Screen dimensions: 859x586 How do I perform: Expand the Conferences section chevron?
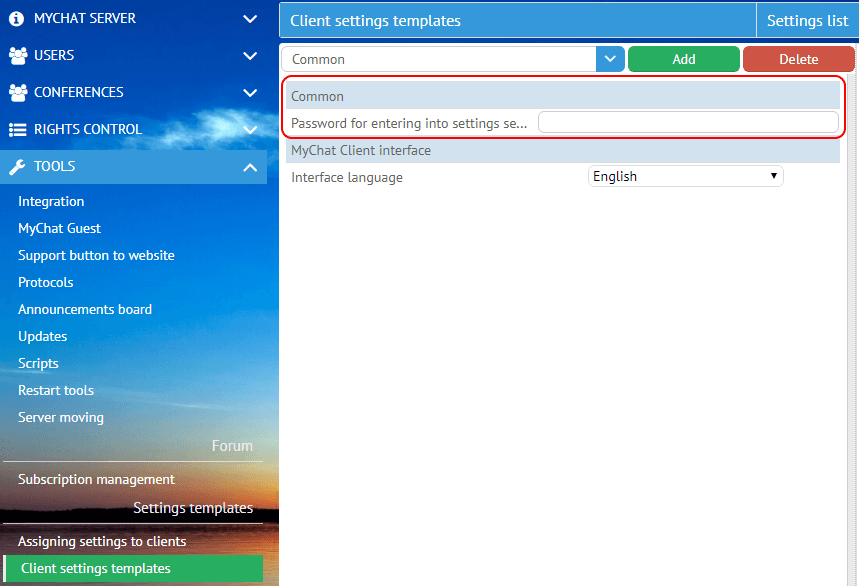pos(250,92)
